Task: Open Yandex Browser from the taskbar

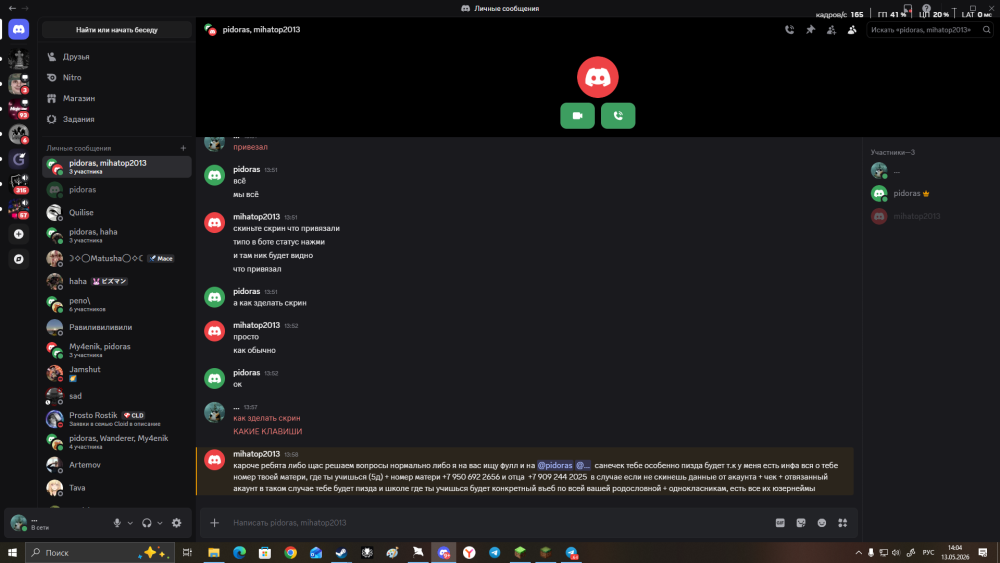Action: pyautogui.click(x=469, y=553)
